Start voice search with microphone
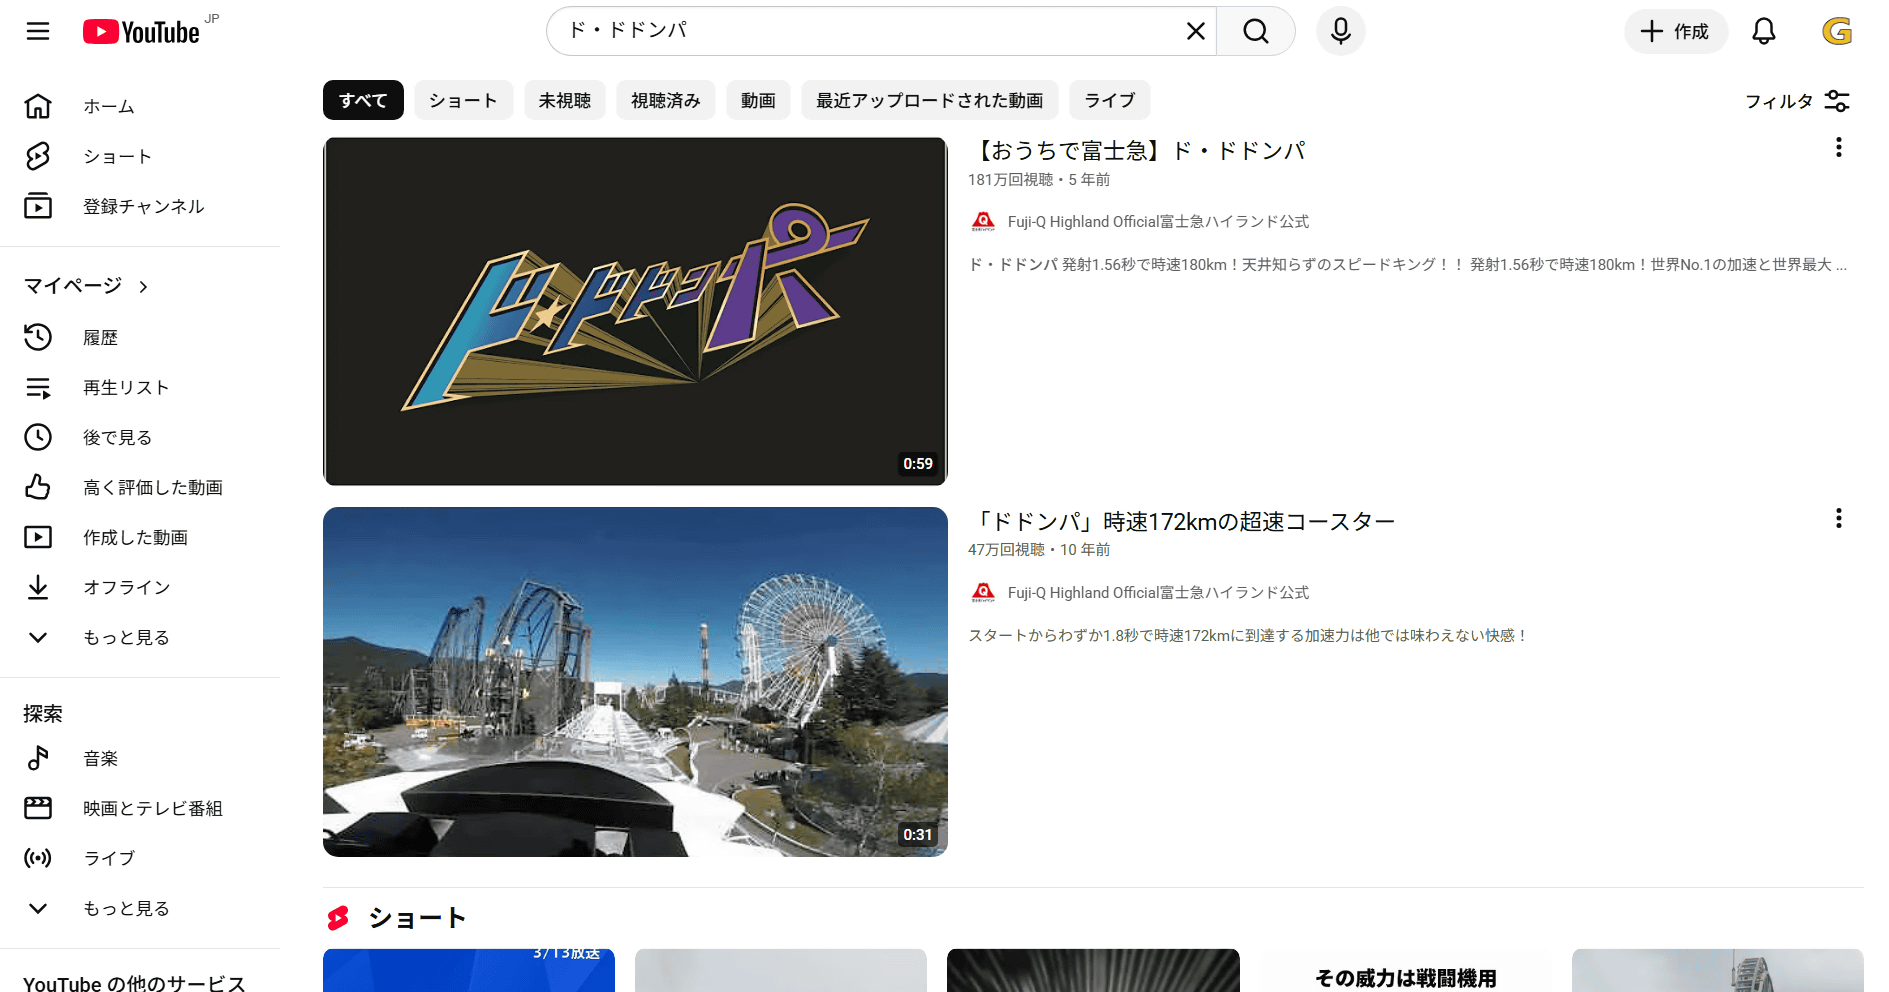 click(1341, 32)
